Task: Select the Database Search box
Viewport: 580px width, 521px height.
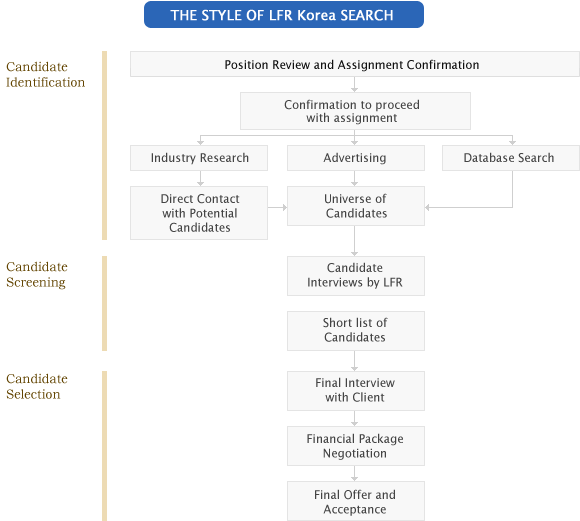Action: tap(511, 158)
